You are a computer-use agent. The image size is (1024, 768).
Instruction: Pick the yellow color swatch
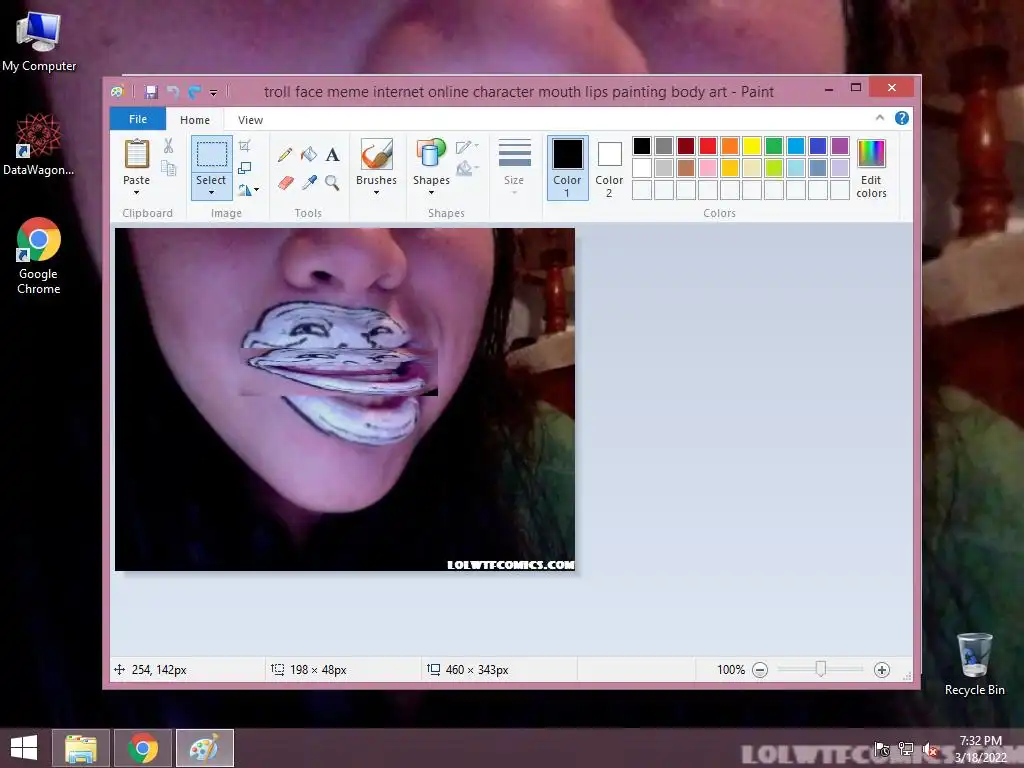click(752, 146)
